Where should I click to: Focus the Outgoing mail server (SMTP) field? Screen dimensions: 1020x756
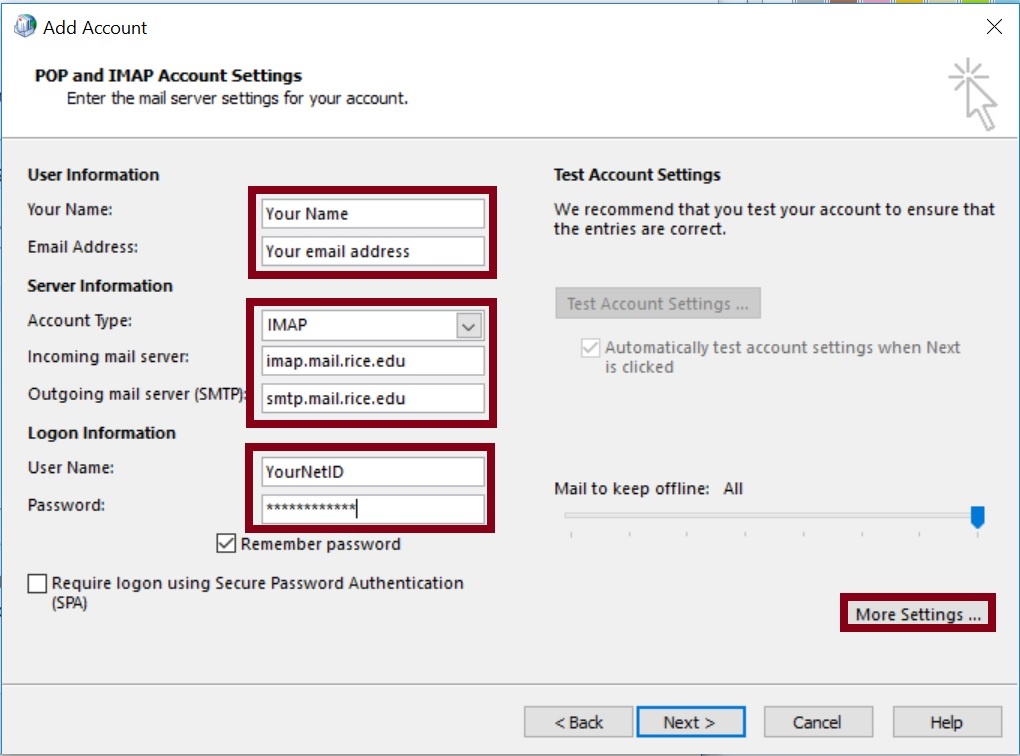click(373, 398)
